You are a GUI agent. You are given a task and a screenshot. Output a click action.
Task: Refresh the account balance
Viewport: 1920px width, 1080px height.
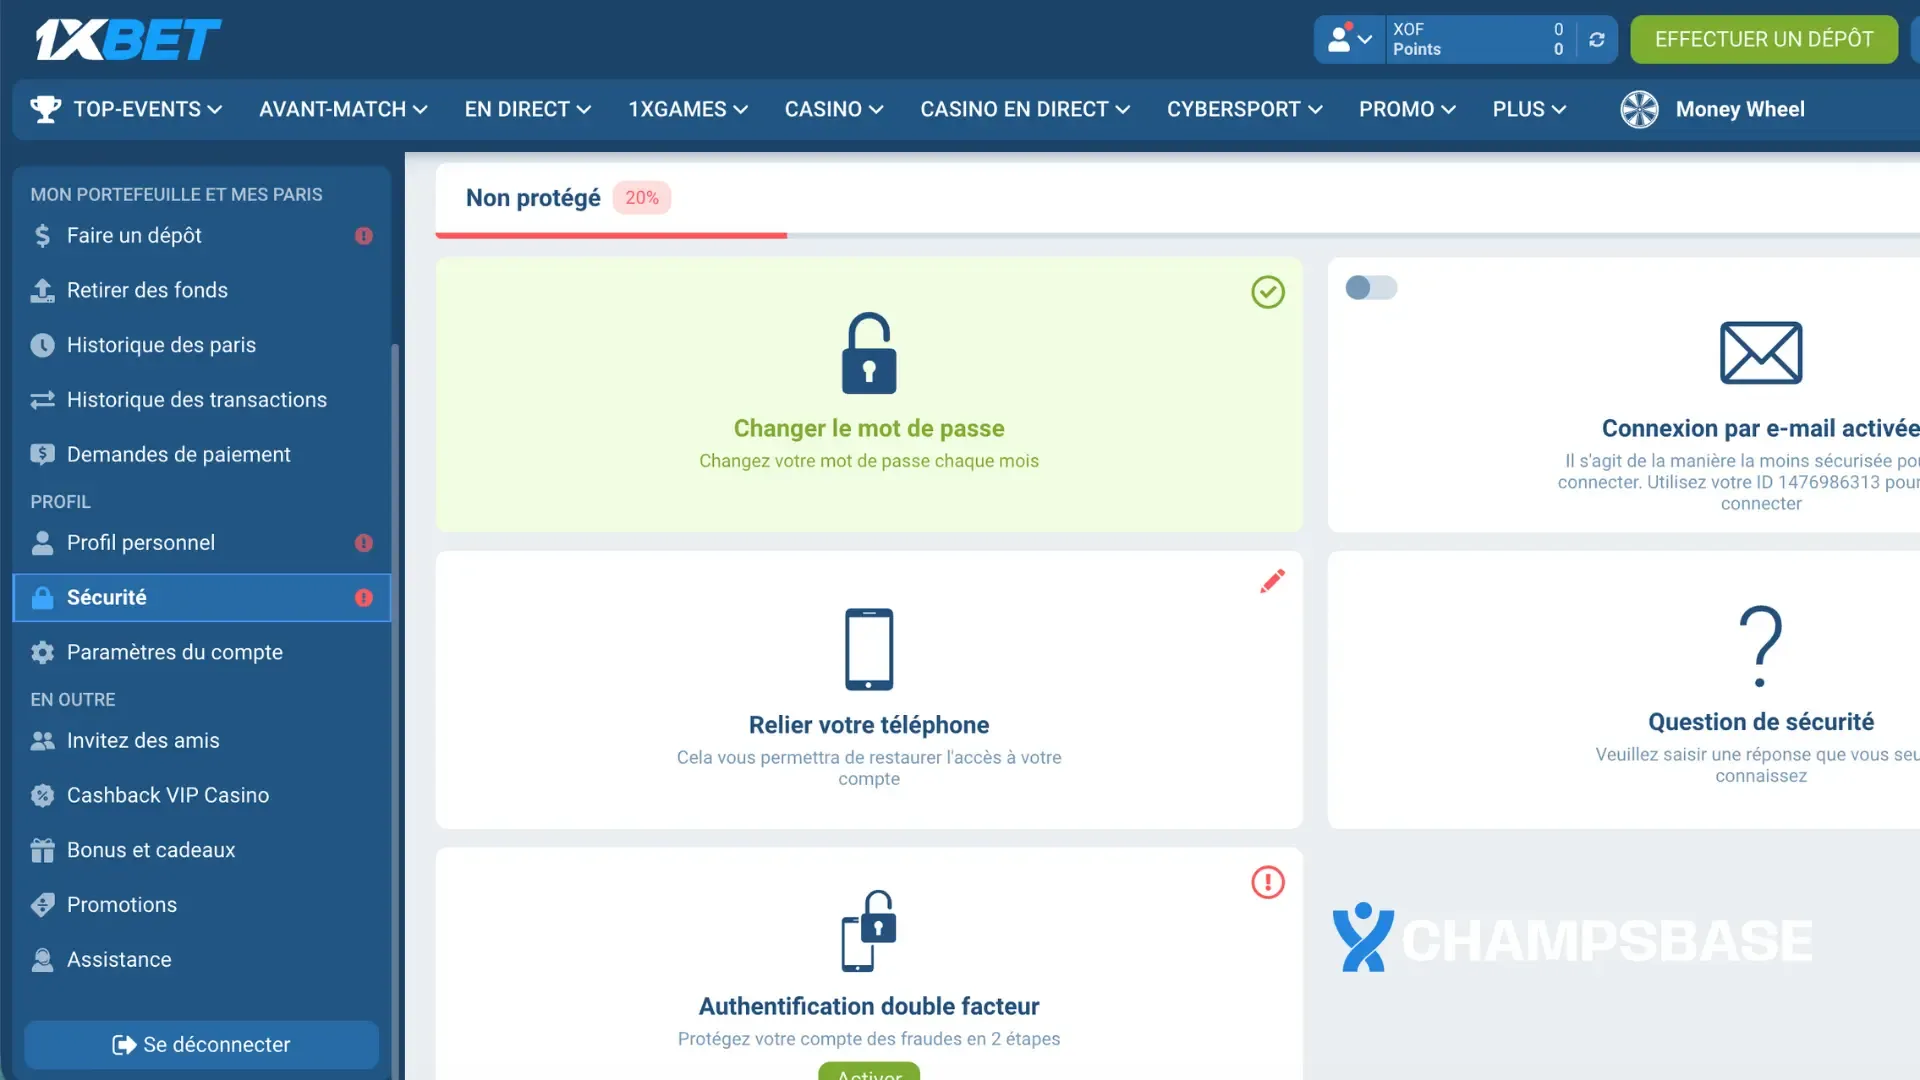tap(1597, 40)
